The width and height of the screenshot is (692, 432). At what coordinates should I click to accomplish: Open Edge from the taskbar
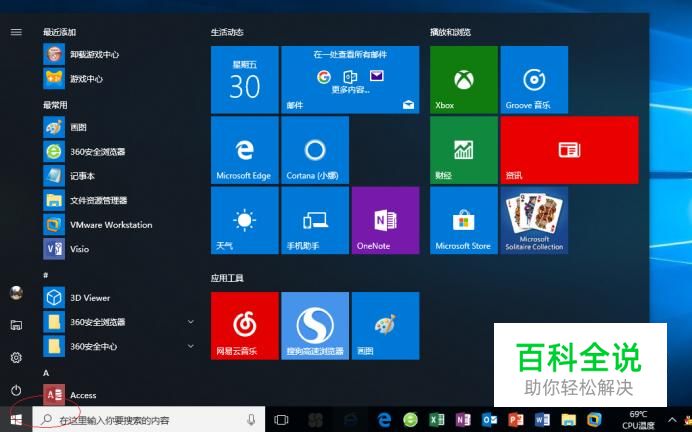tap(384, 420)
